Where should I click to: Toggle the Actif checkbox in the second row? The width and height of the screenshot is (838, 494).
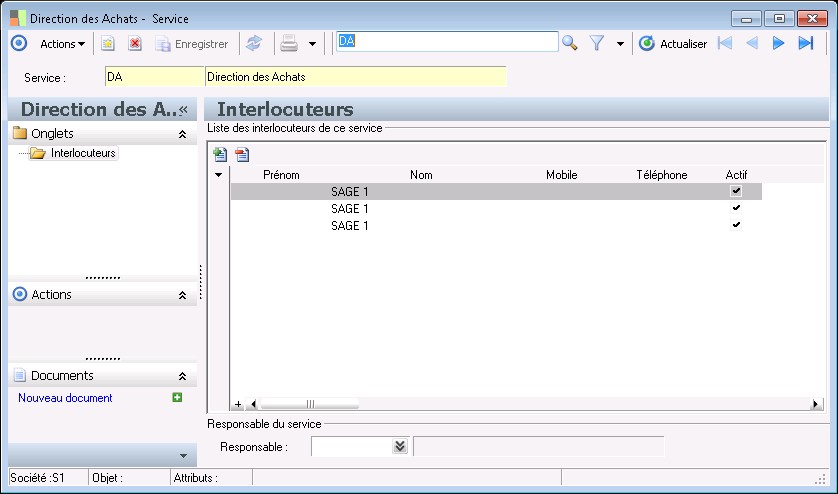point(736,207)
